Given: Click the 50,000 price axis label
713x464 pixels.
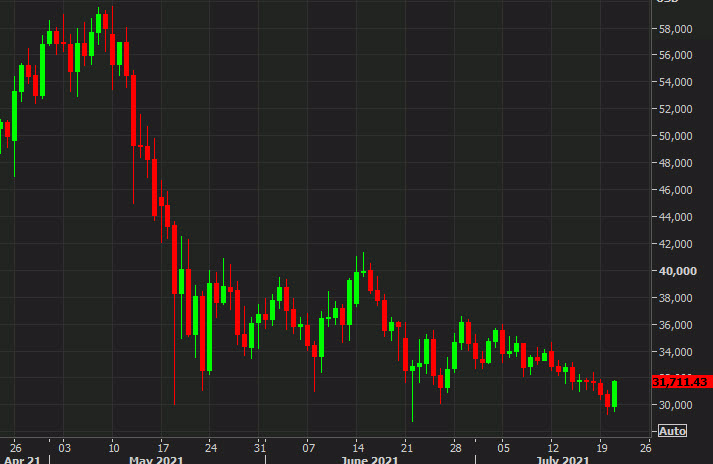Looking at the screenshot, I should (x=675, y=136).
